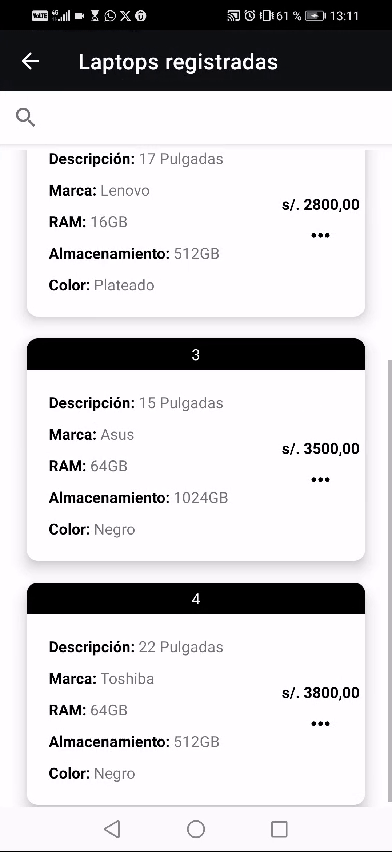This screenshot has width=392, height=852.
Task: Open options menu for Lenovo laptop
Action: [320, 235]
